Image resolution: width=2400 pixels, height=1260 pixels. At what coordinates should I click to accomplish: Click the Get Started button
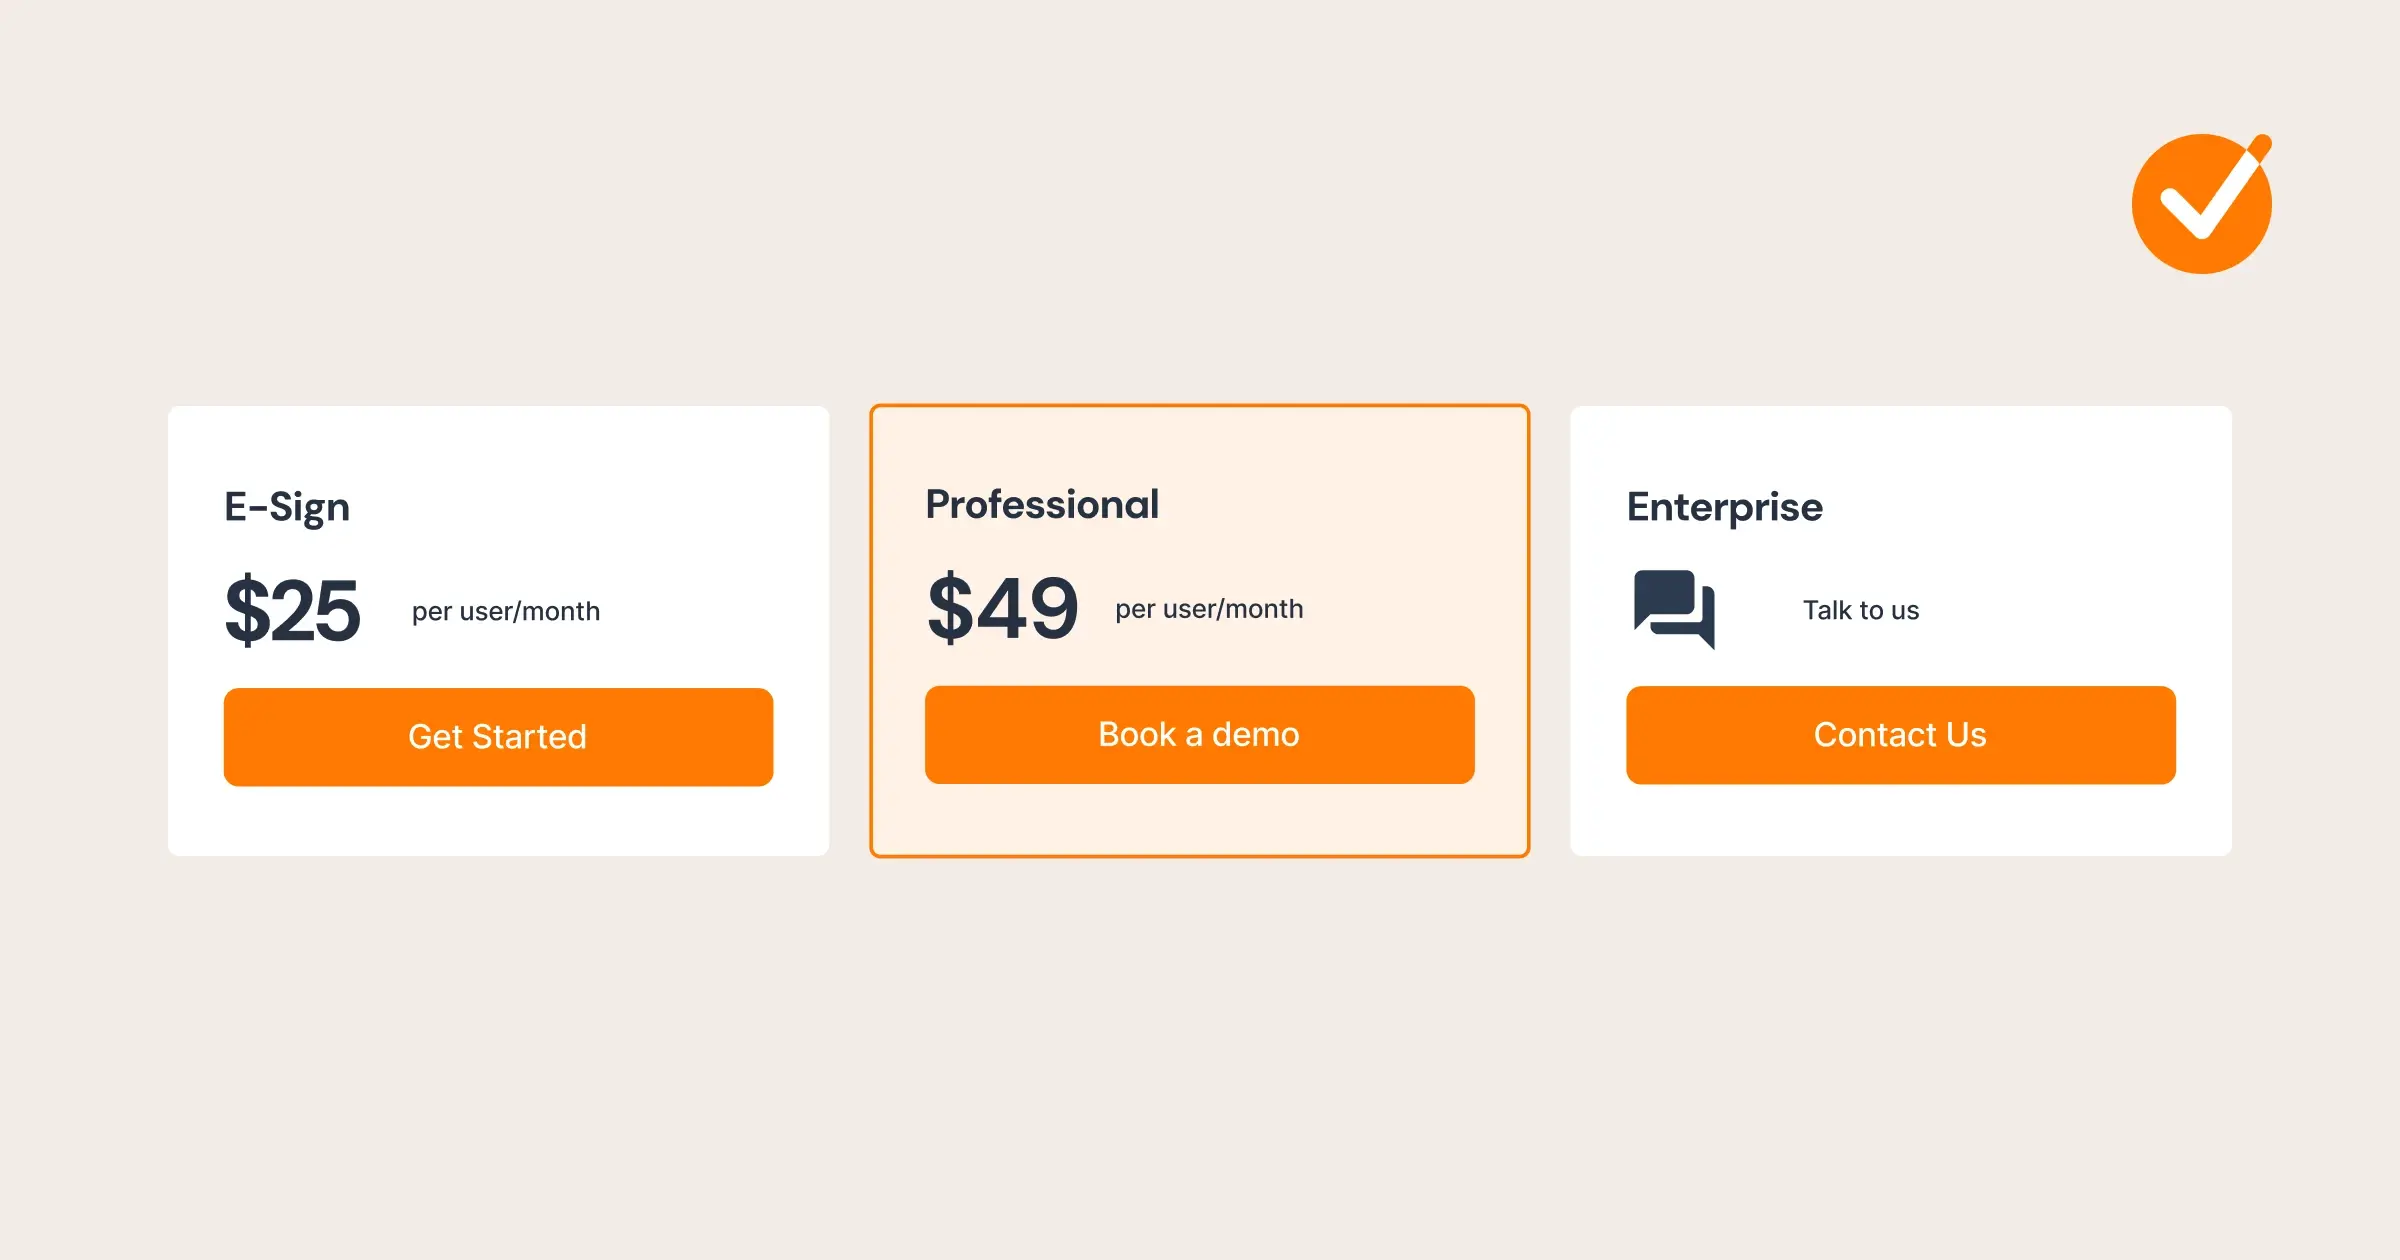coord(498,737)
